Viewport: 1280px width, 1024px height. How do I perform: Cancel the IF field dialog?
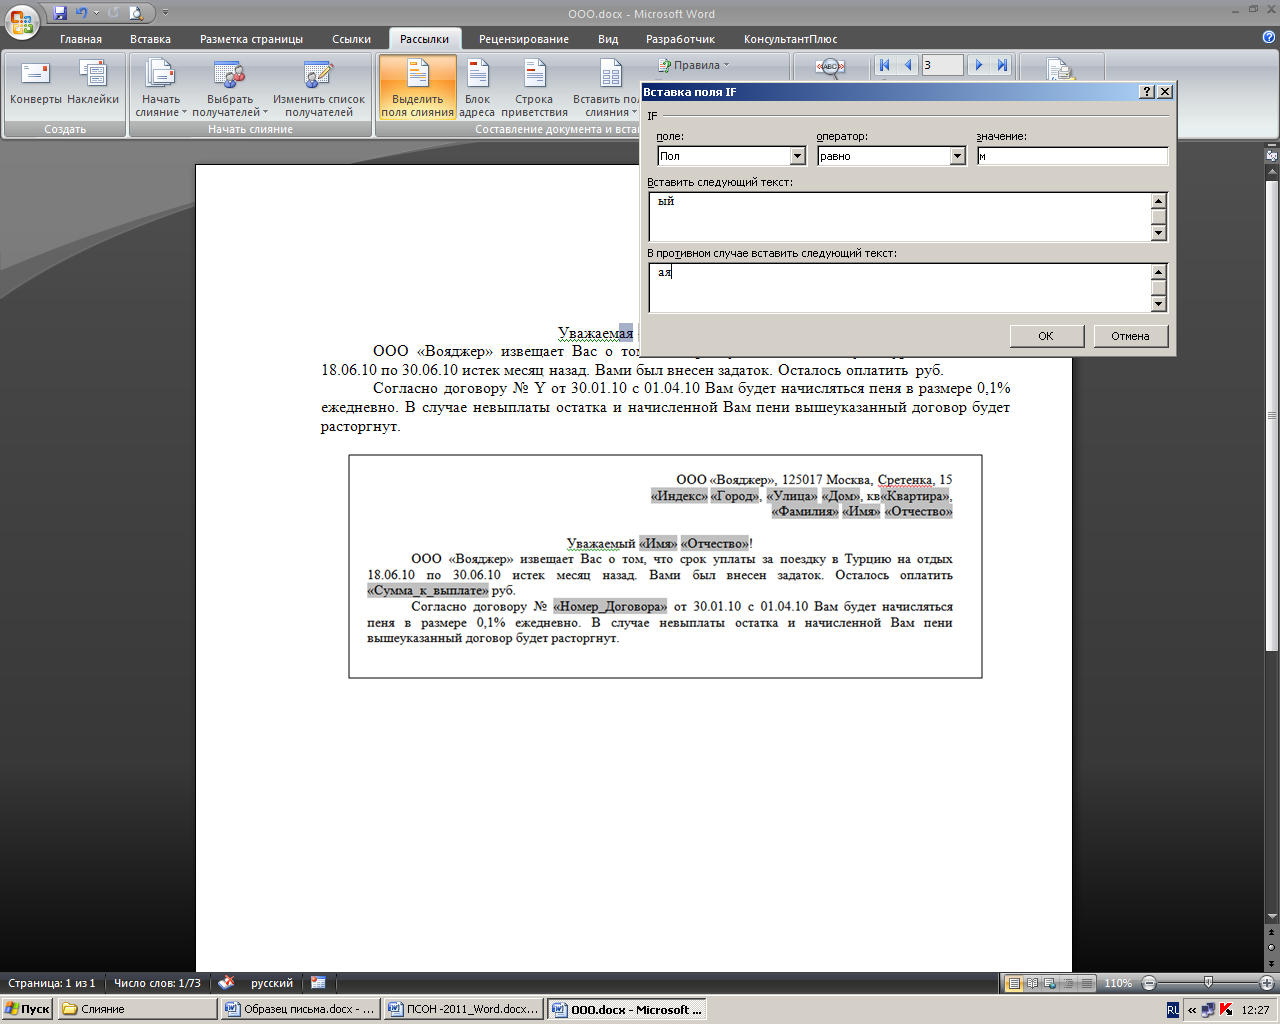(1130, 336)
